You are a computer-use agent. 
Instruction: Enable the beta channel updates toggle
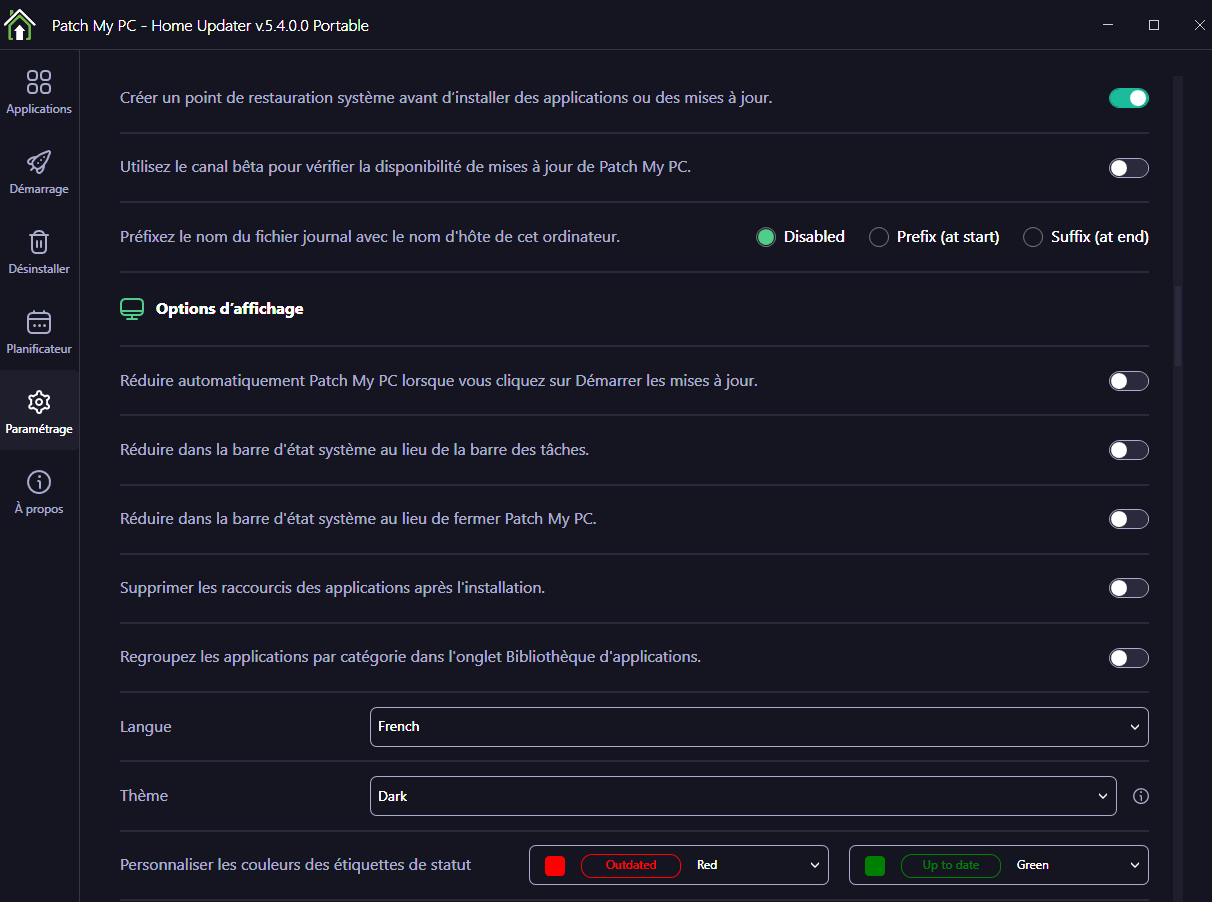point(1129,168)
